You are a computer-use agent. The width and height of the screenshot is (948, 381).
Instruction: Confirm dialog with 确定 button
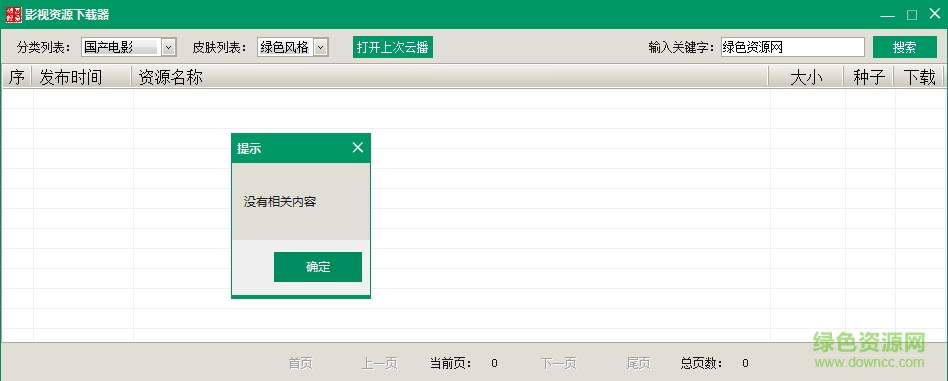pyautogui.click(x=318, y=267)
